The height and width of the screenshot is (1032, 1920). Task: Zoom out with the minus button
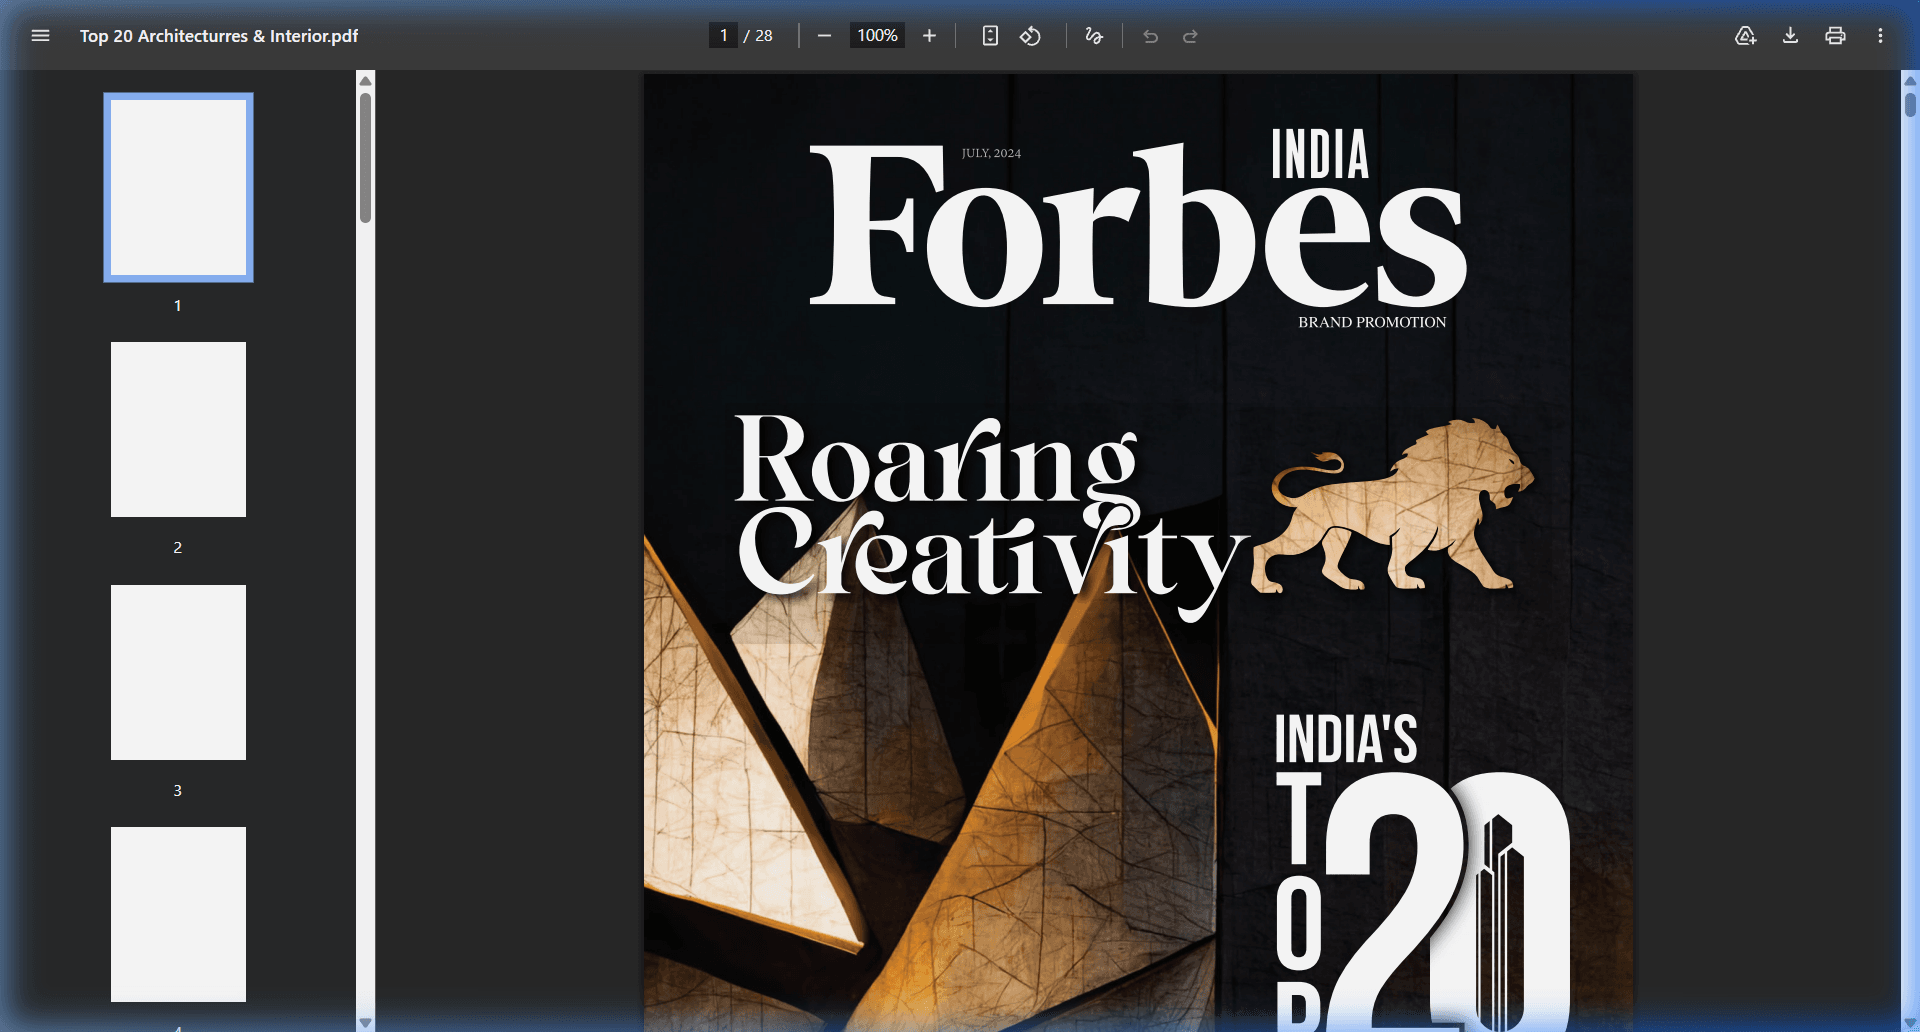click(824, 36)
